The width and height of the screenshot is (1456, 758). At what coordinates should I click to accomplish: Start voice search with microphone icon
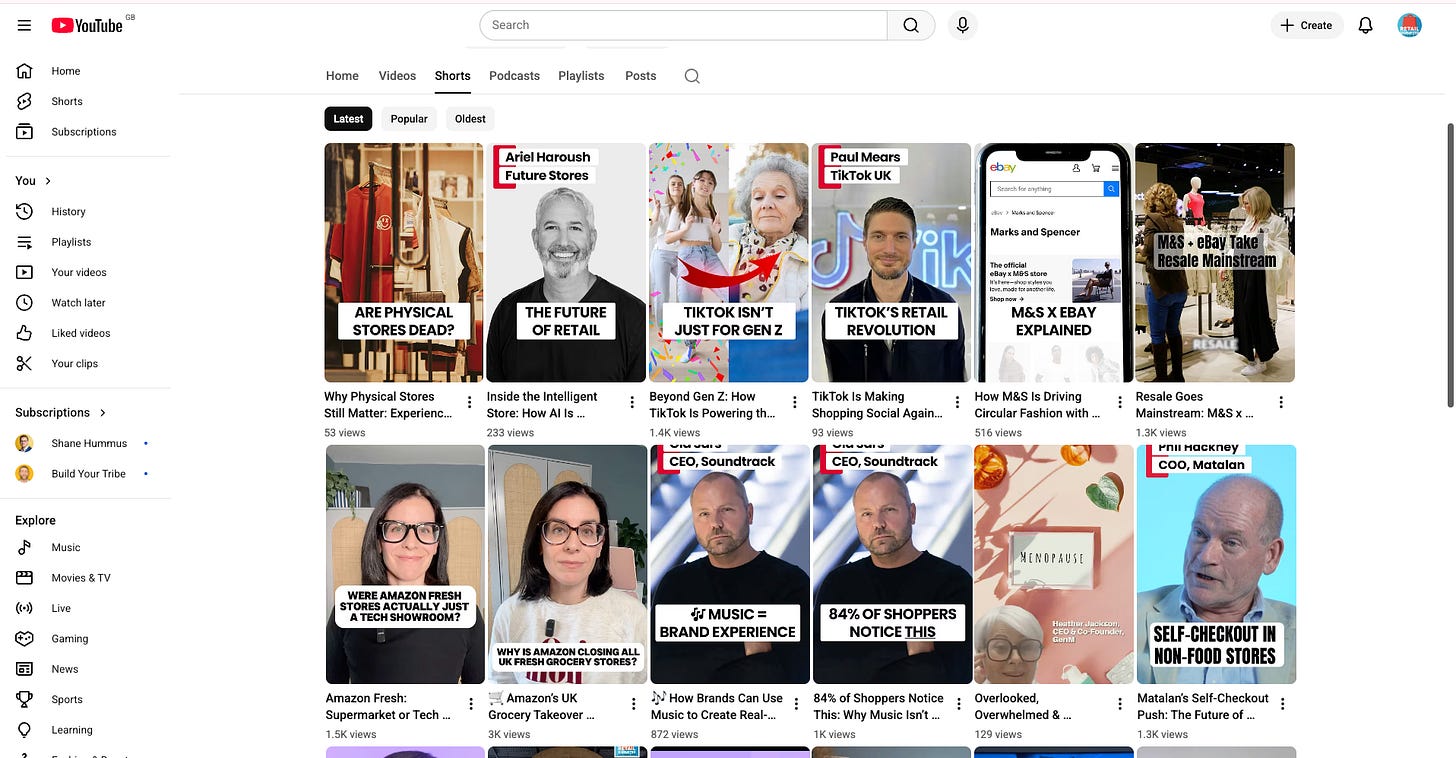pyautogui.click(x=962, y=25)
